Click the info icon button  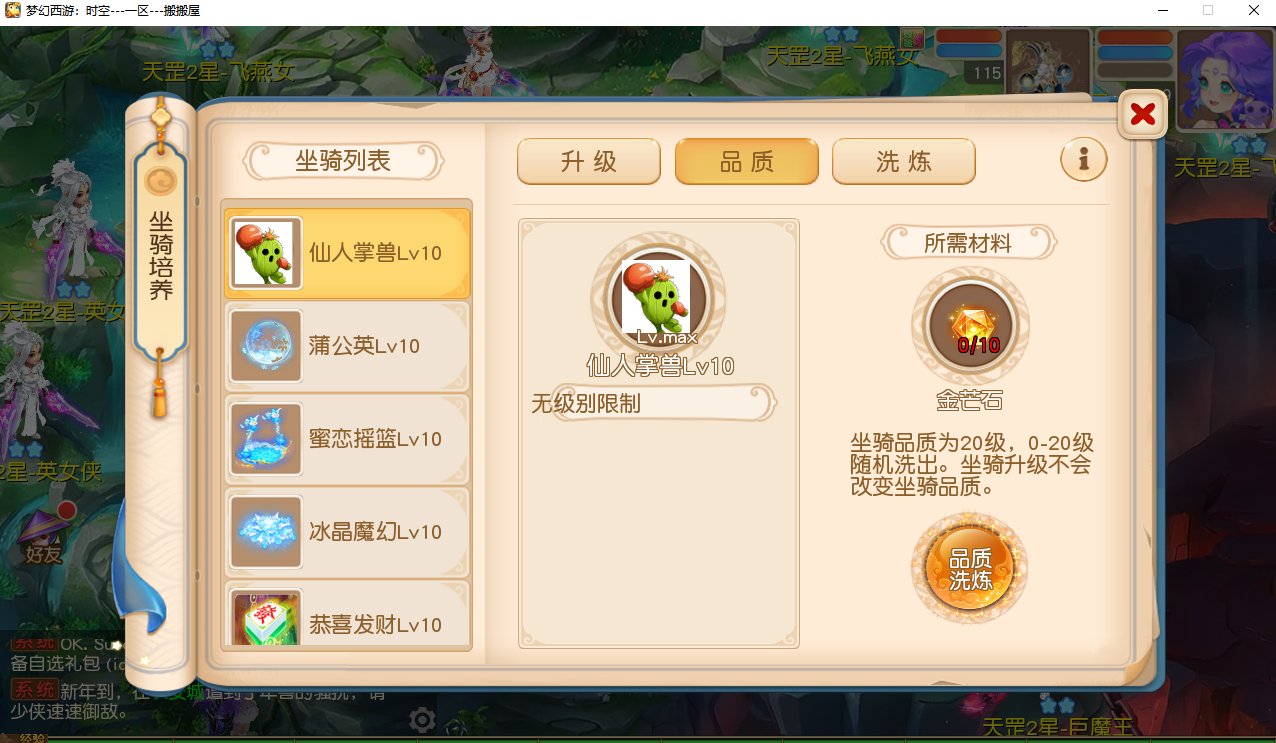1084,158
